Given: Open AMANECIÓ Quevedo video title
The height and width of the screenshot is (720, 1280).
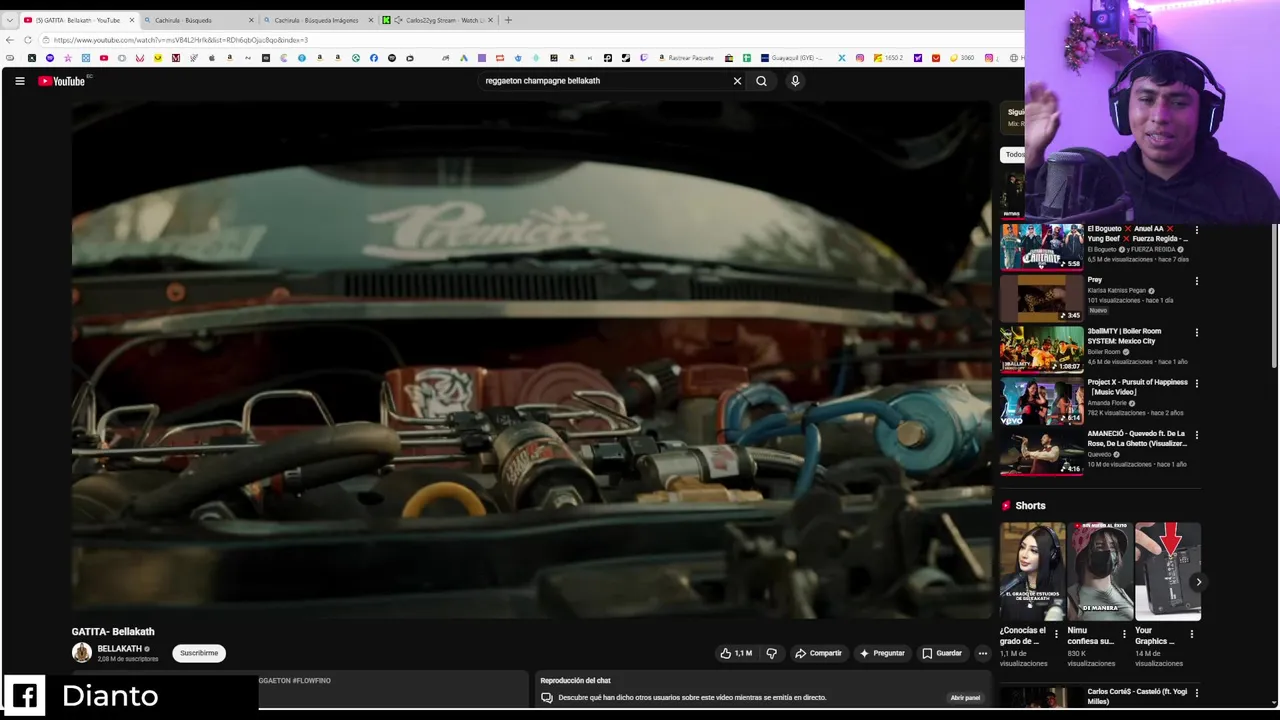Looking at the screenshot, I should click(1137, 438).
